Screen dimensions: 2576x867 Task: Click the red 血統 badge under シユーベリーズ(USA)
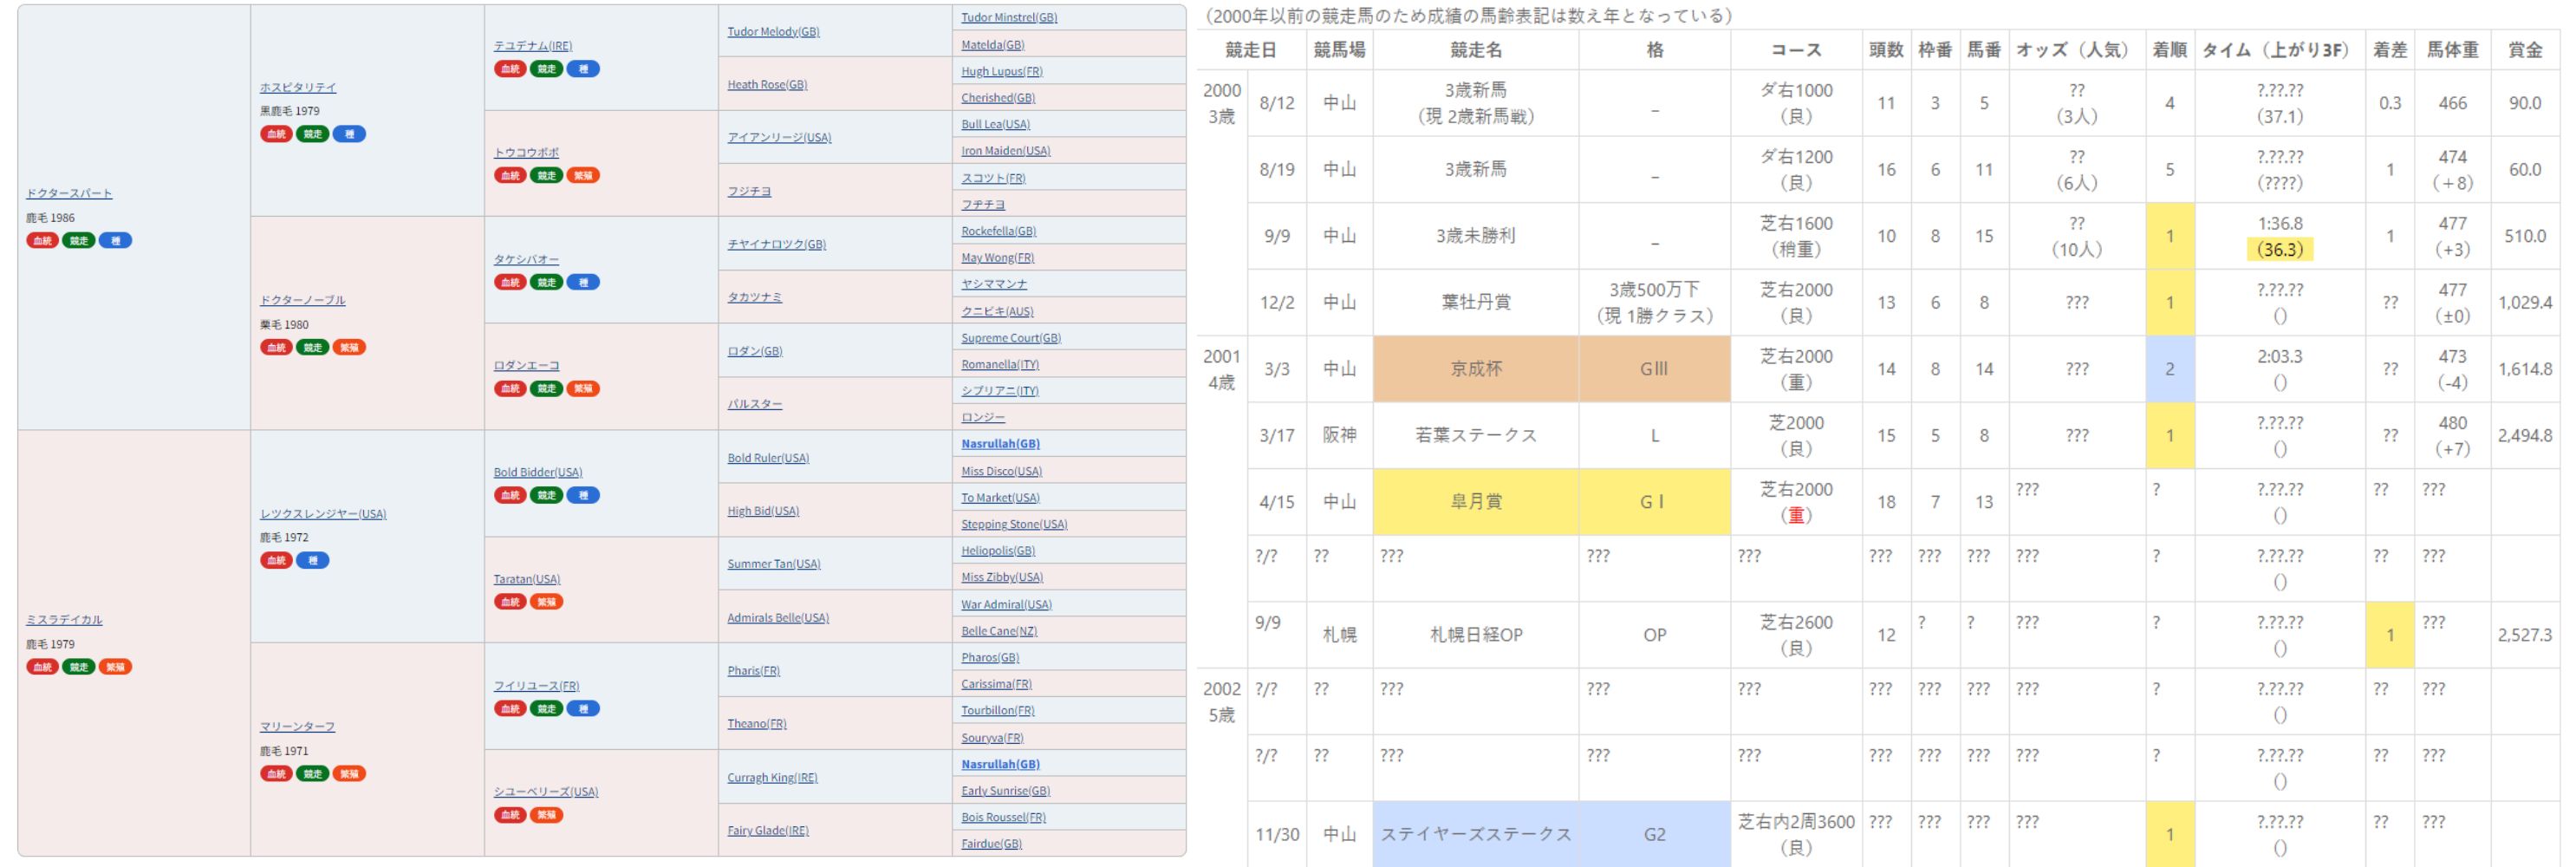click(x=510, y=815)
